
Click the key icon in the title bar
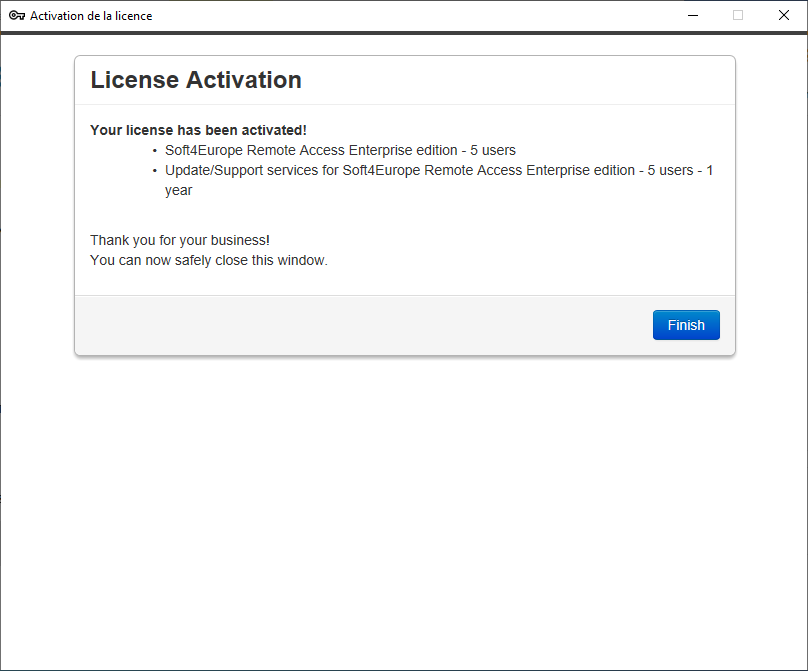[x=17, y=16]
